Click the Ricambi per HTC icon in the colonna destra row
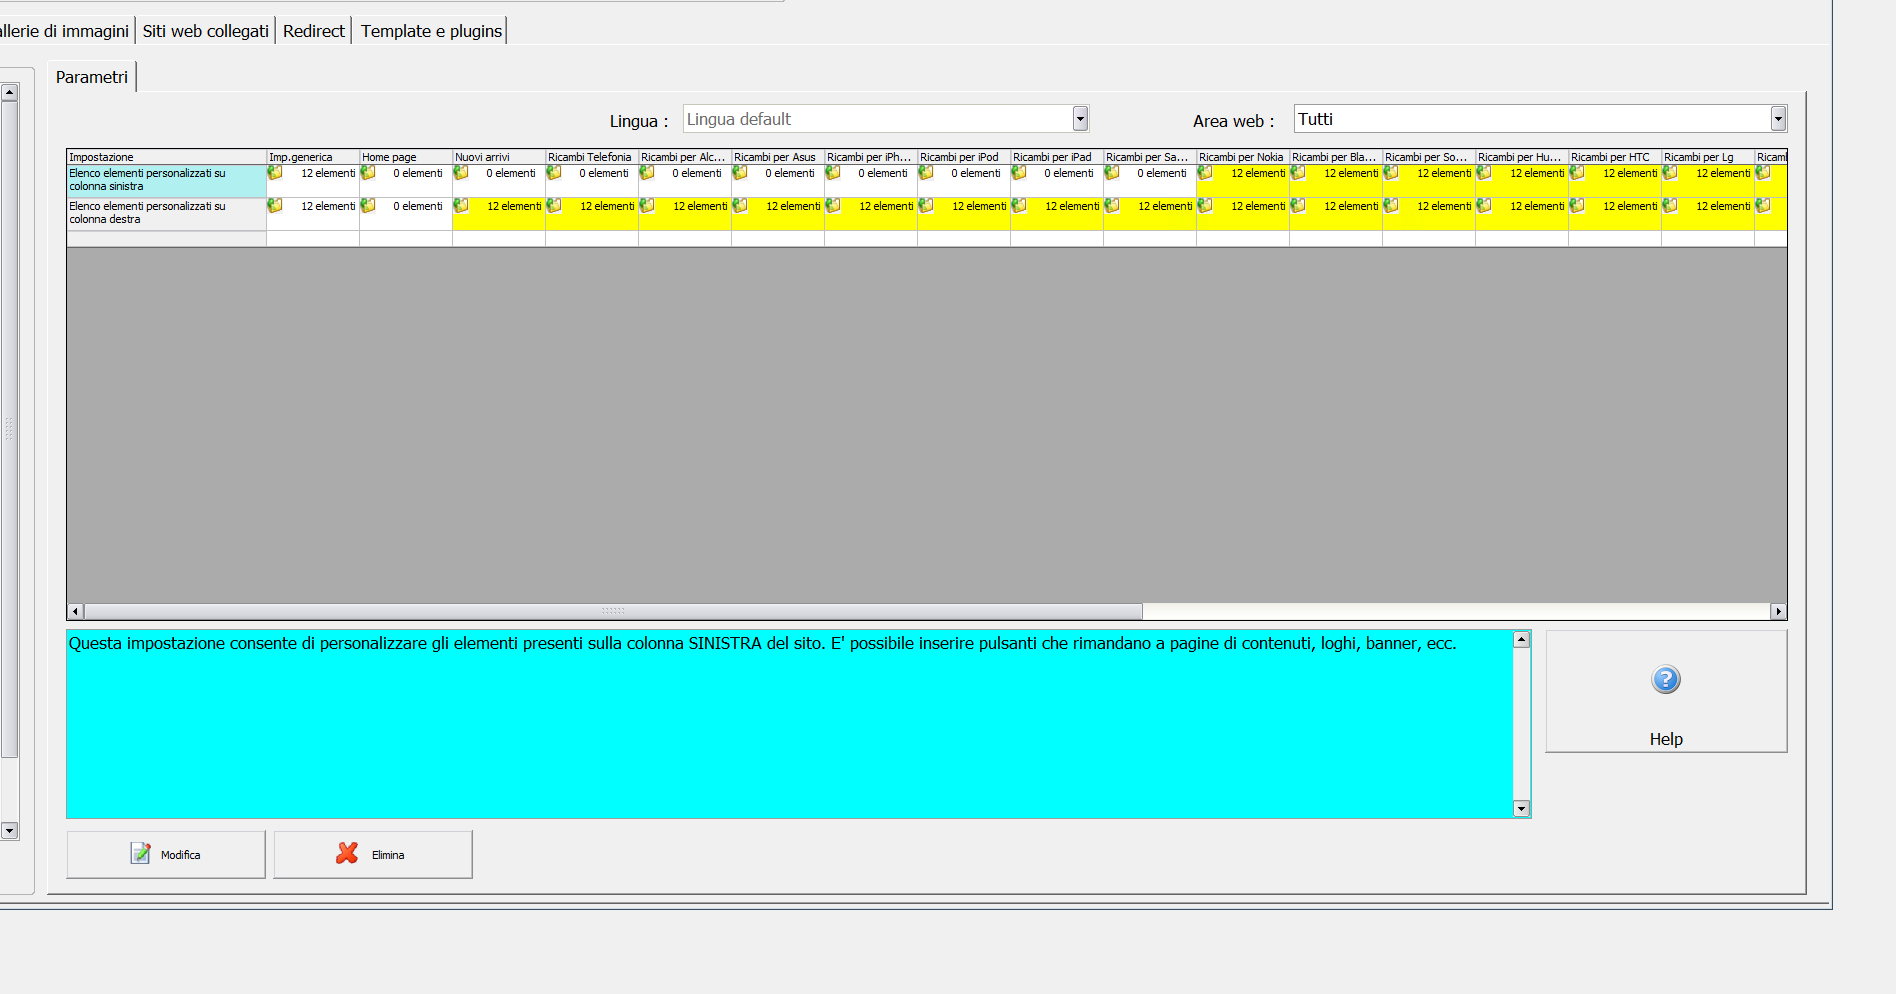The width and height of the screenshot is (1896, 994). click(x=1577, y=206)
